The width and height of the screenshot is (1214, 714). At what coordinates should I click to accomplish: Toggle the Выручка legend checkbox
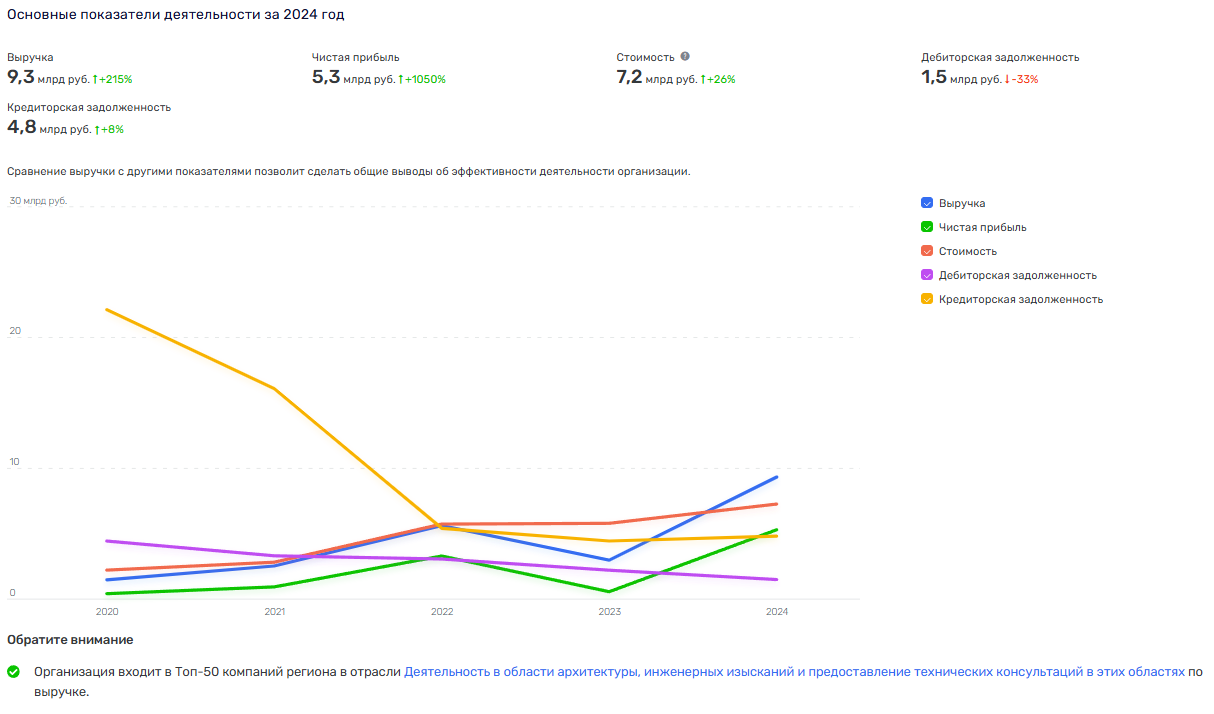coord(927,203)
